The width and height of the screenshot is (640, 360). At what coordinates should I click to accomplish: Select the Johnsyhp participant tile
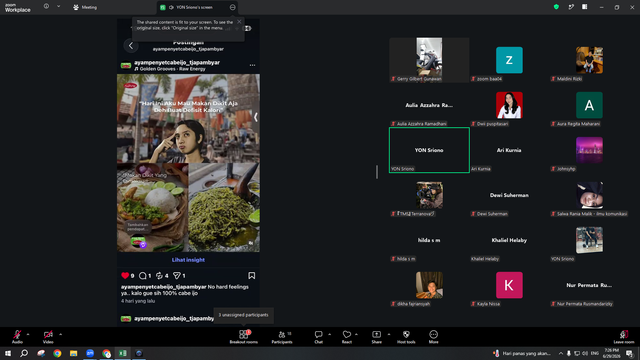coord(589,150)
